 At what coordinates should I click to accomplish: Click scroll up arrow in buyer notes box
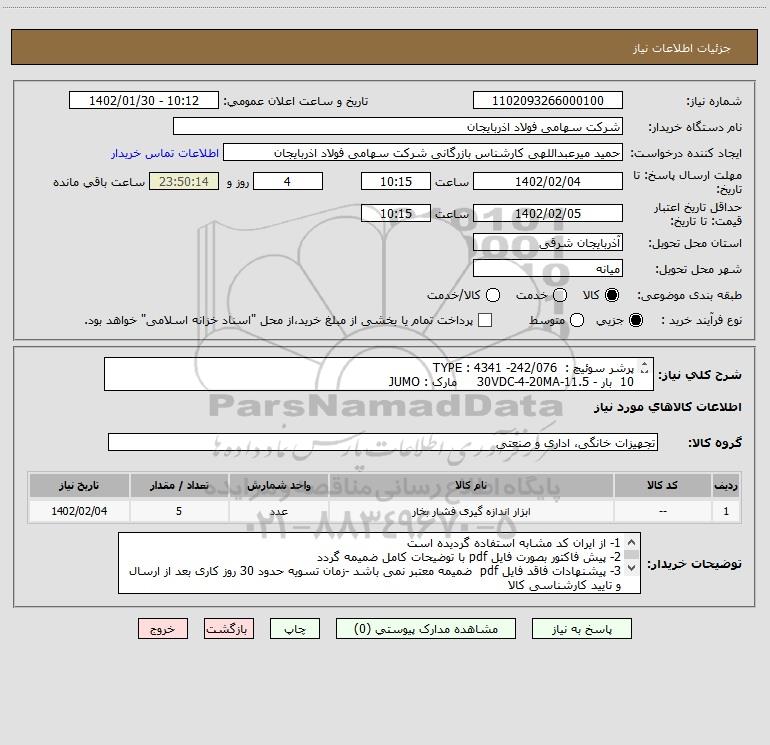click(632, 543)
